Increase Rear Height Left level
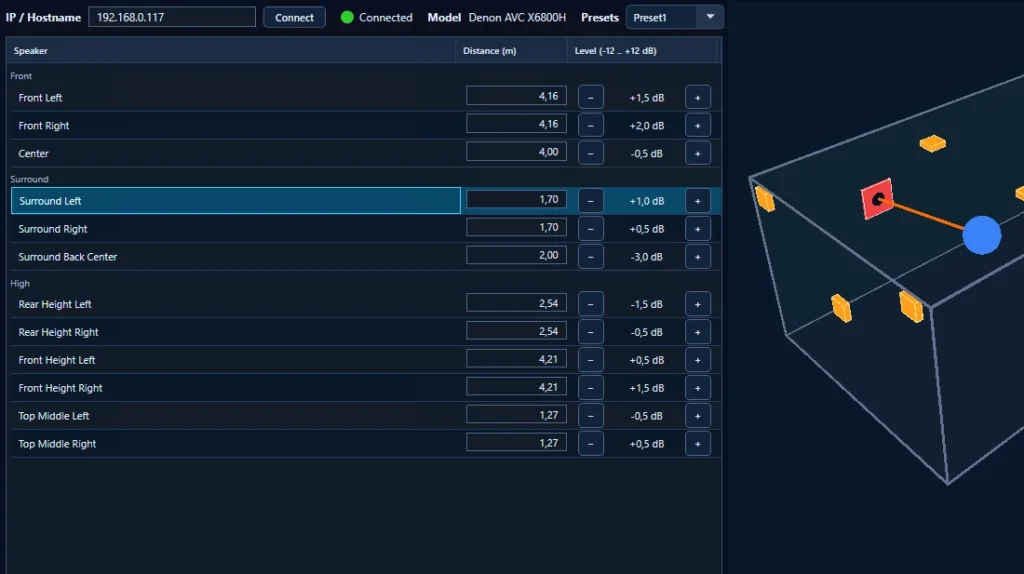The height and width of the screenshot is (574, 1024). (697, 304)
